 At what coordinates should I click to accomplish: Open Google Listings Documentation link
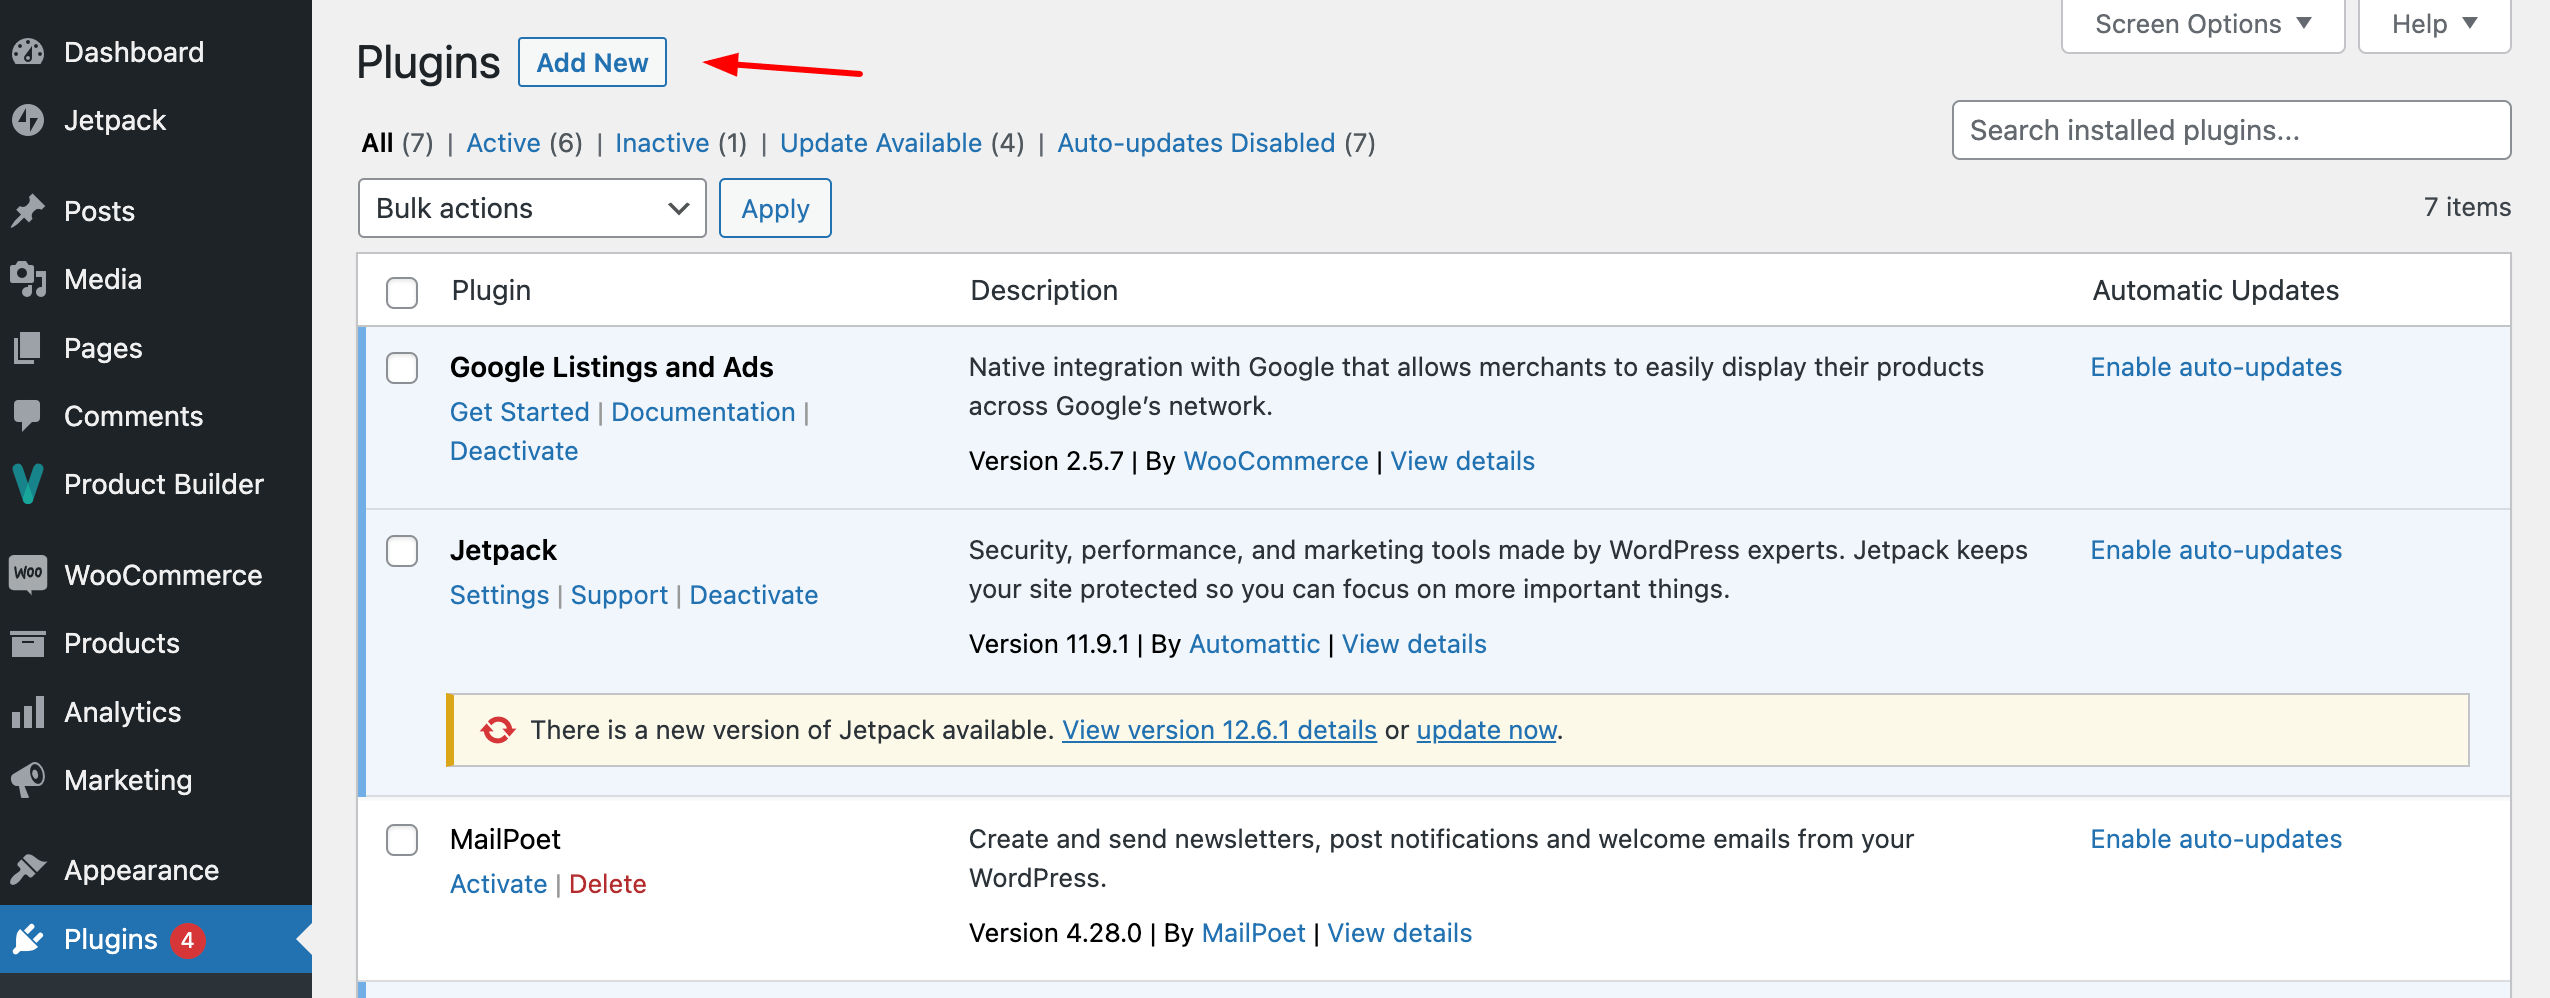pyautogui.click(x=703, y=412)
